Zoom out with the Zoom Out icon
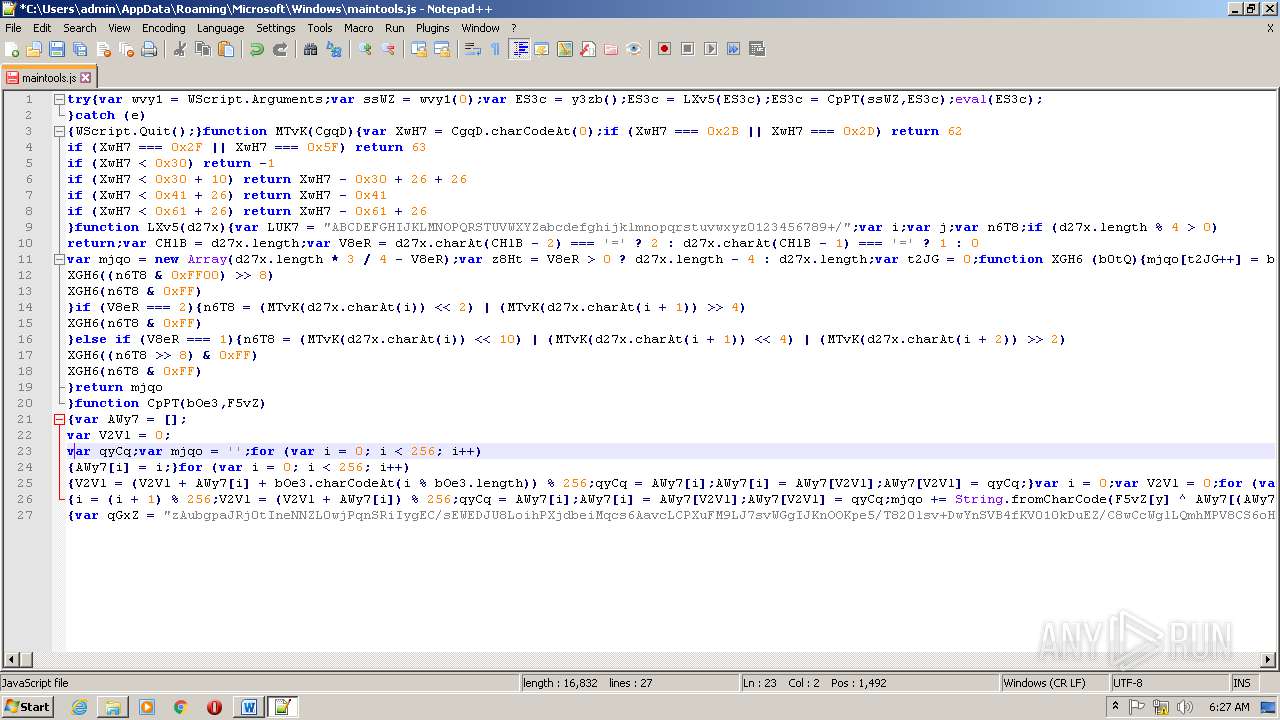1280x720 pixels. [x=388, y=49]
